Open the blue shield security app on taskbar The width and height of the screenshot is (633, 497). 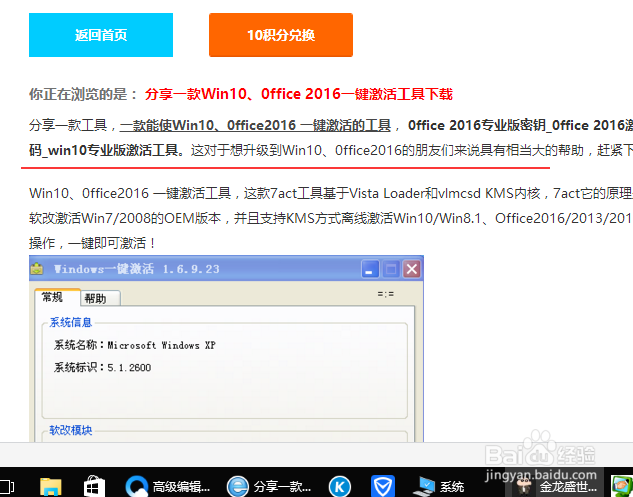[x=383, y=486]
